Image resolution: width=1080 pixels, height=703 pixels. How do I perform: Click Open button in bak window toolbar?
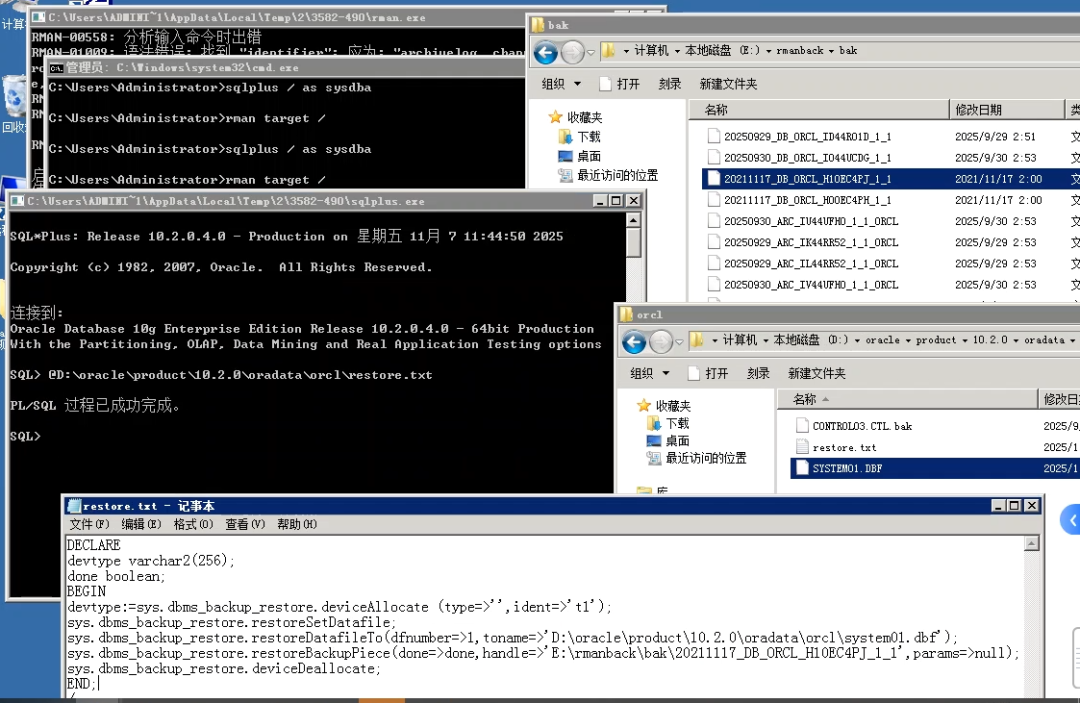(x=620, y=84)
